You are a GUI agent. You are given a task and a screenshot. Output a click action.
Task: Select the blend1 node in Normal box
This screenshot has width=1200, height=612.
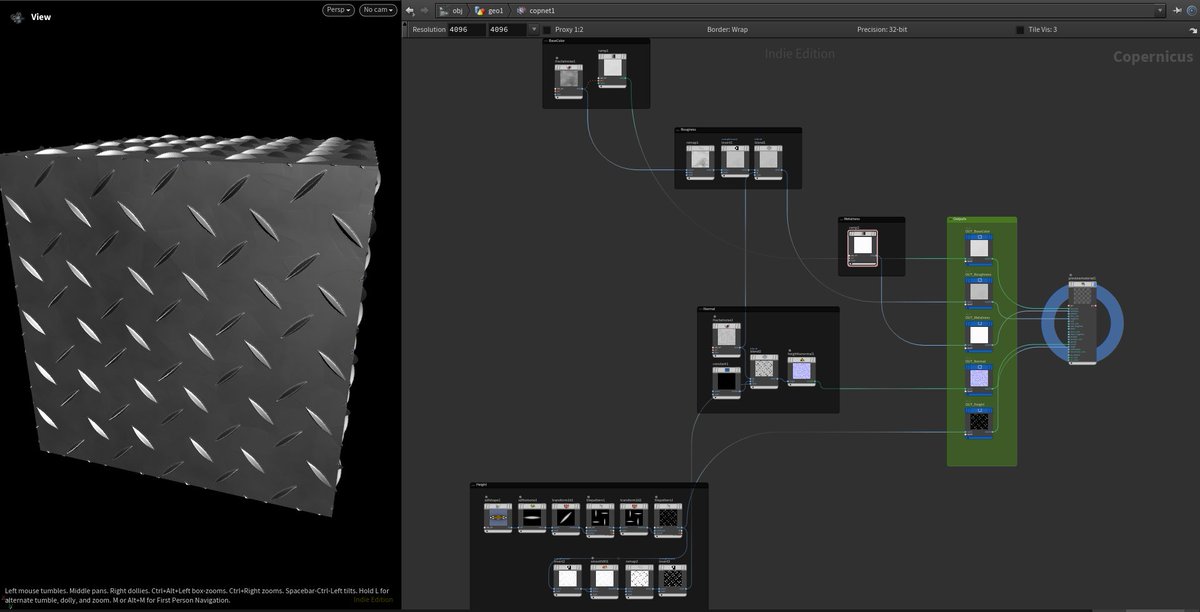pos(764,370)
